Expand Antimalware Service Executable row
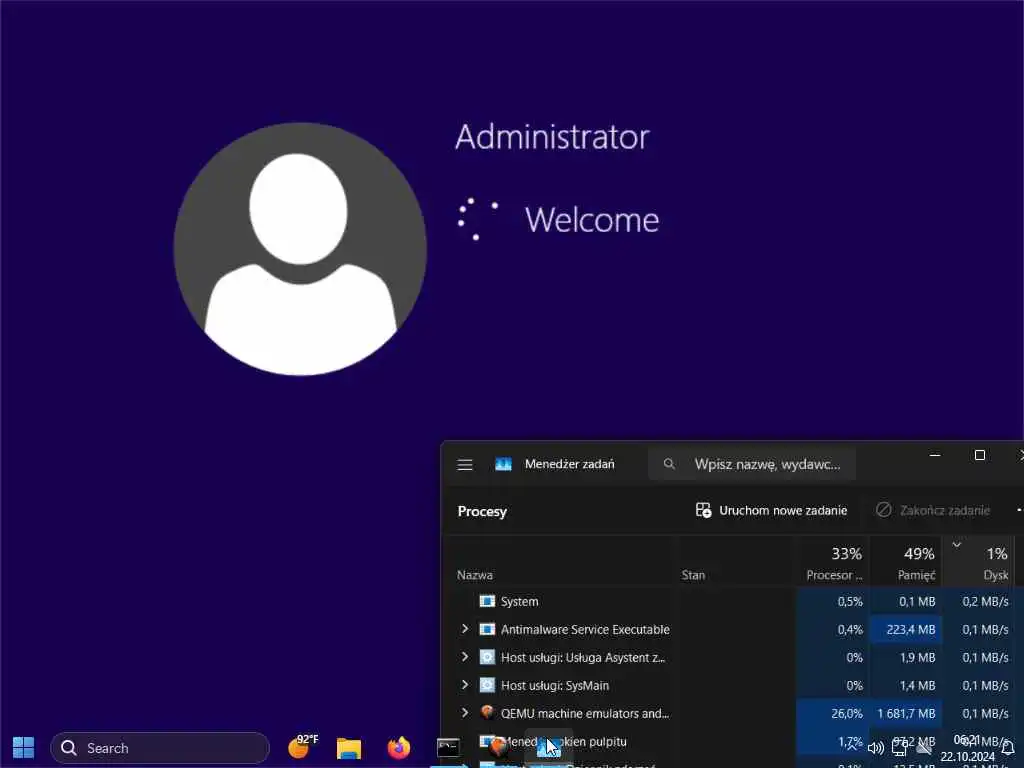Screen dimensions: 1024x768 [465, 629]
